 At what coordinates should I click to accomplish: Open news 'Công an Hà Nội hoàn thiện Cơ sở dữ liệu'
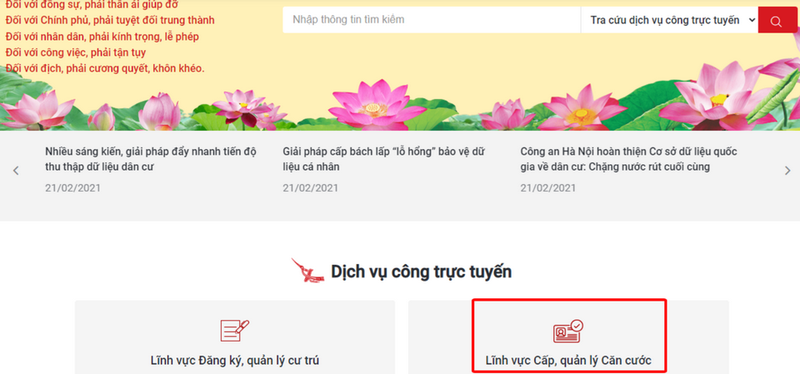(x=629, y=159)
